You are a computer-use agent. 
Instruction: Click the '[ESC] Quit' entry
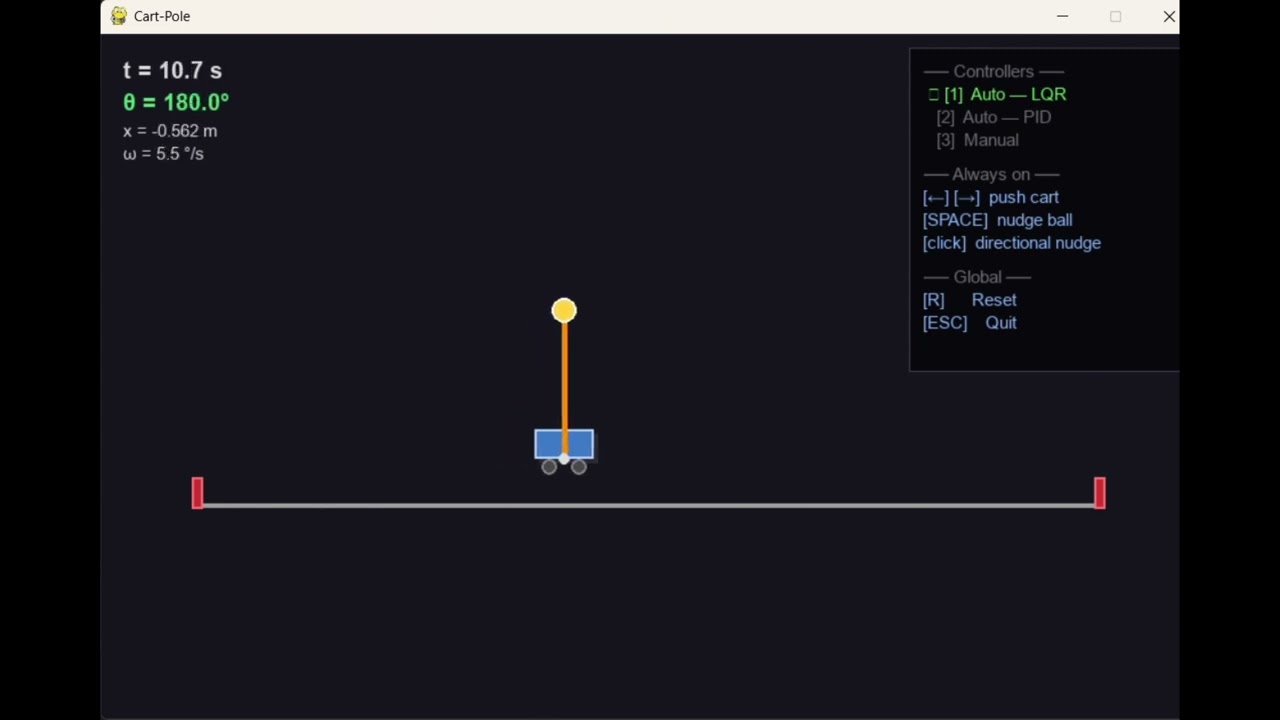coord(970,323)
